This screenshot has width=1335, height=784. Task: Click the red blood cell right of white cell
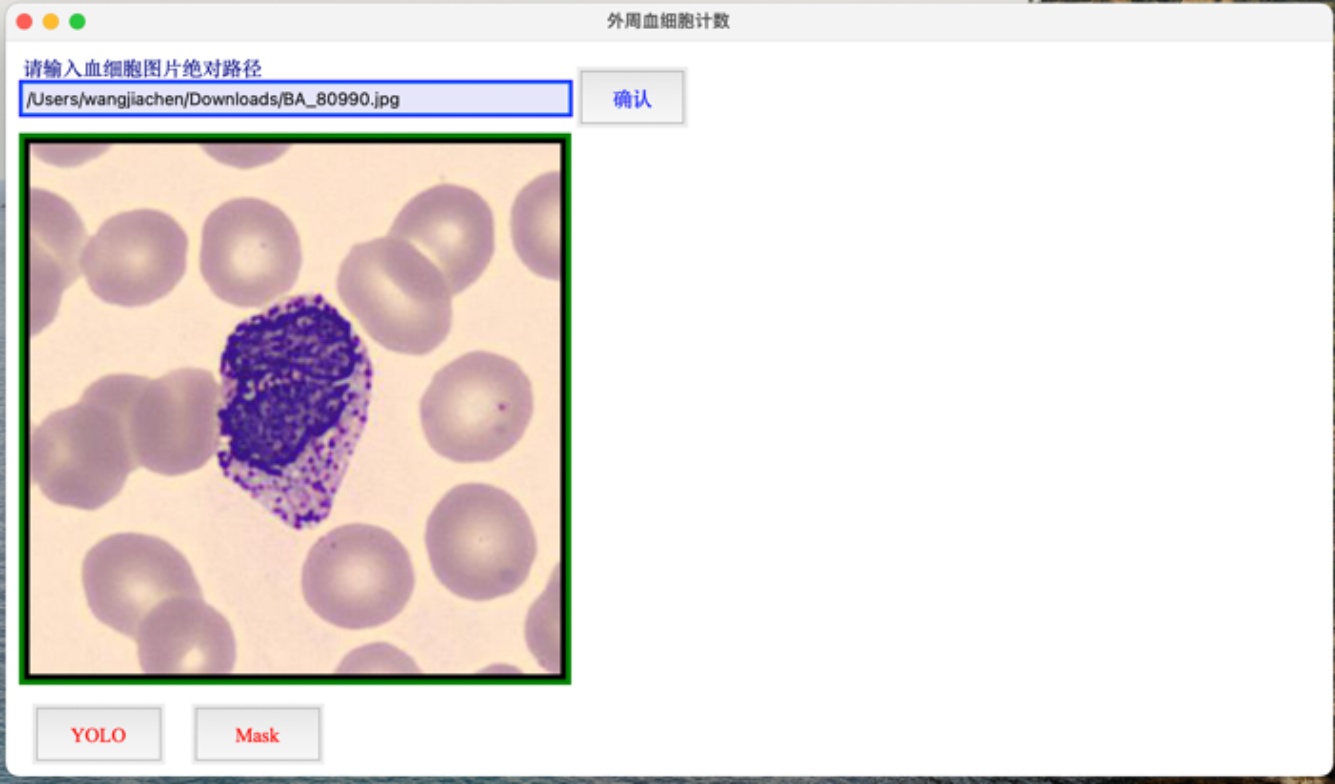point(475,405)
